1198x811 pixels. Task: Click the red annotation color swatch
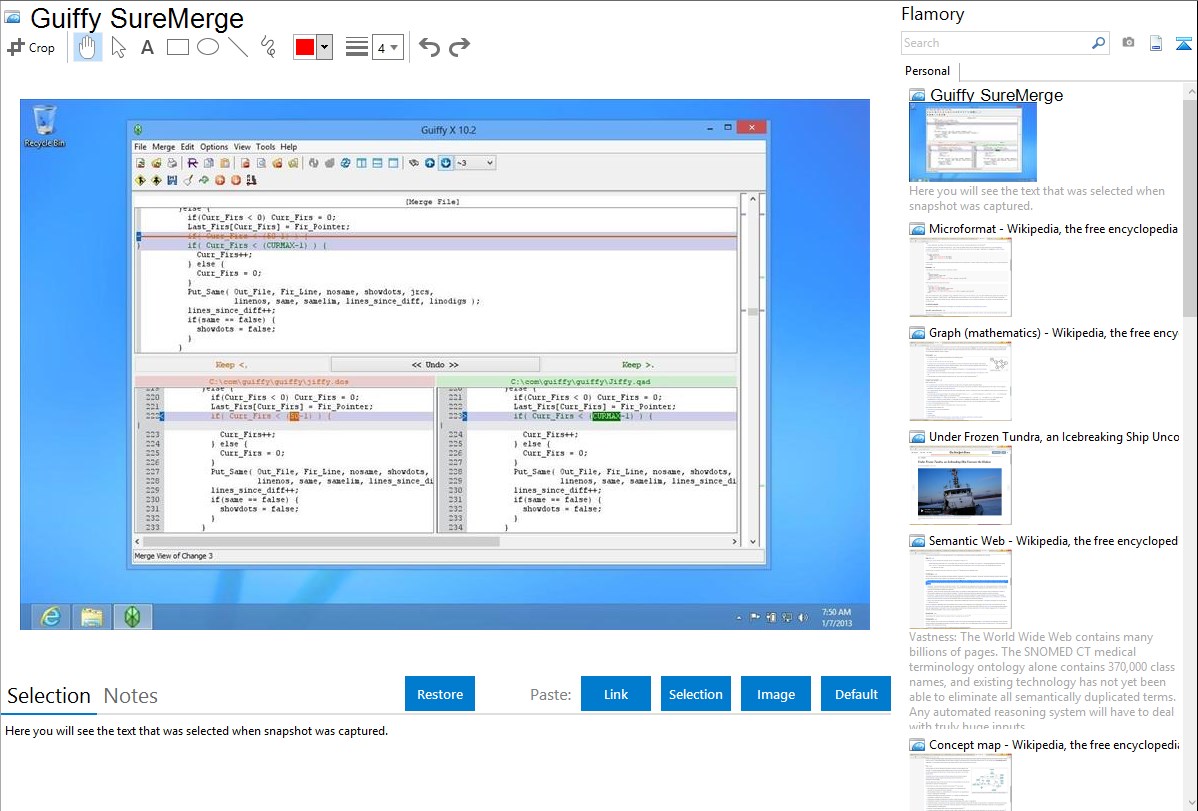[305, 47]
